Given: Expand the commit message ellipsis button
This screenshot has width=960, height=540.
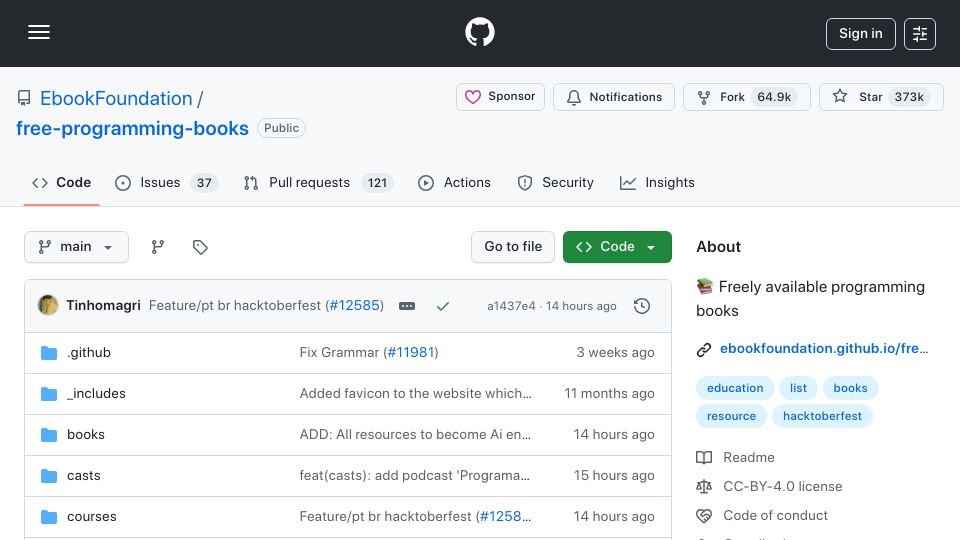Looking at the screenshot, I should pyautogui.click(x=407, y=306).
